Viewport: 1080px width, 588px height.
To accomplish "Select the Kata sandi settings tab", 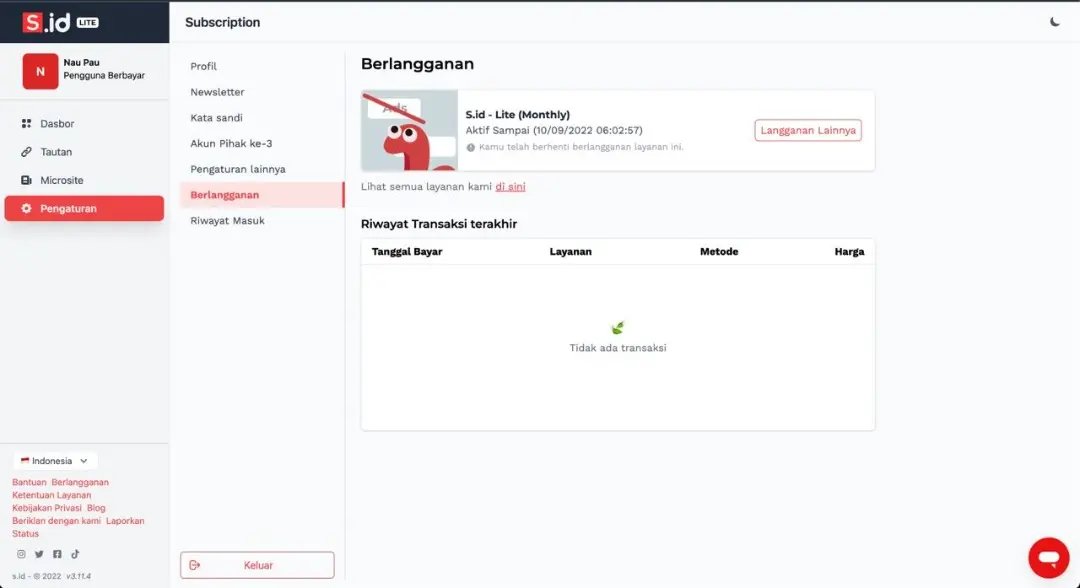I will (x=216, y=118).
